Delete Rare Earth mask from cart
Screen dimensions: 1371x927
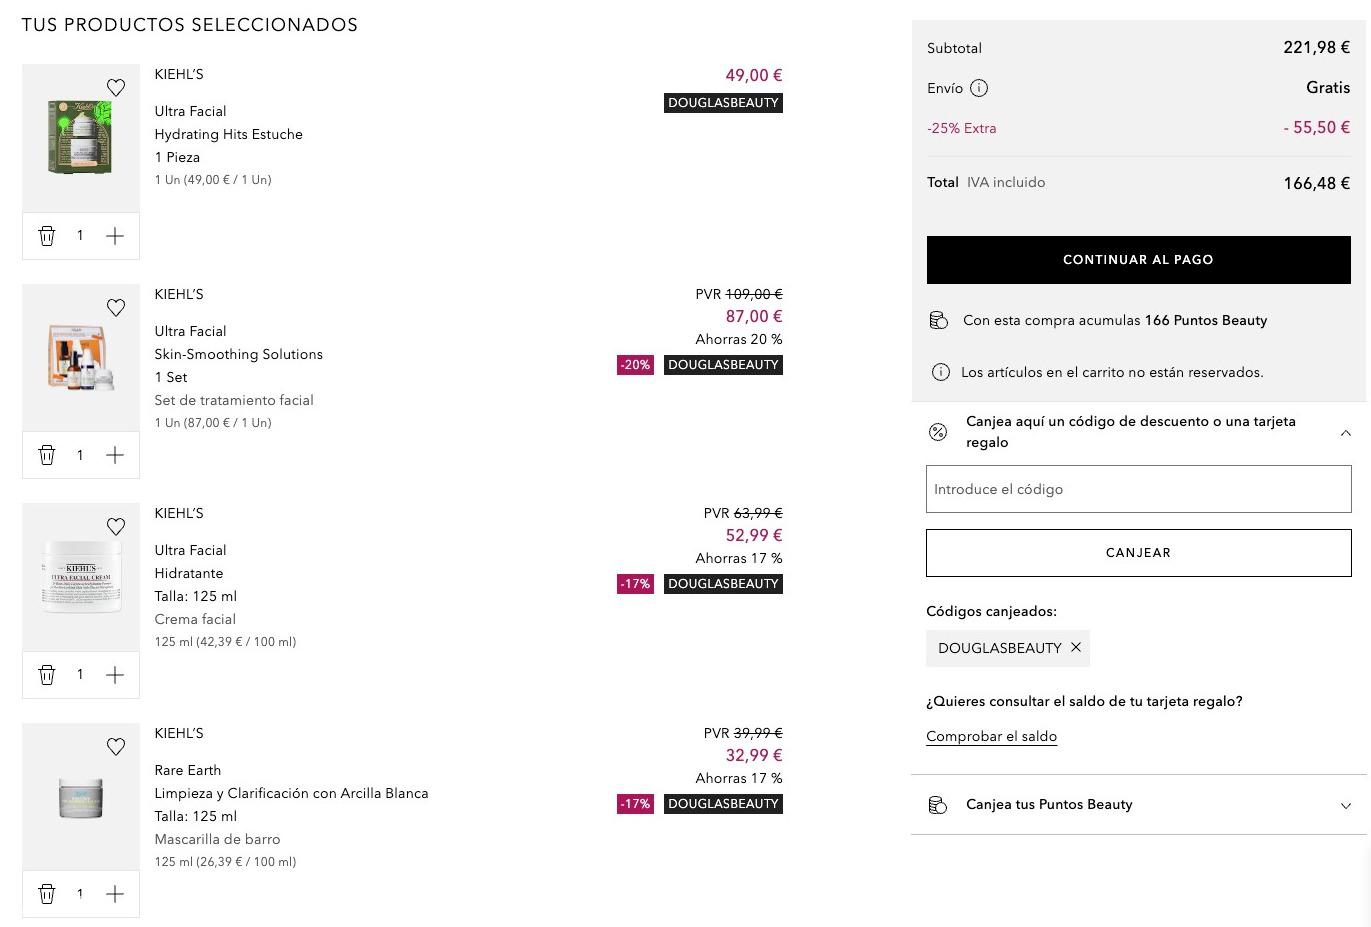pyautogui.click(x=47, y=894)
